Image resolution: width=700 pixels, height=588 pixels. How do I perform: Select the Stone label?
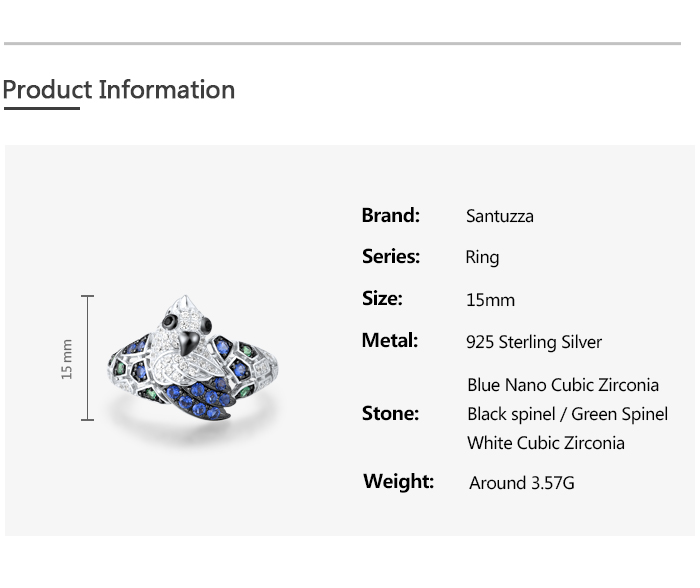[x=390, y=414]
